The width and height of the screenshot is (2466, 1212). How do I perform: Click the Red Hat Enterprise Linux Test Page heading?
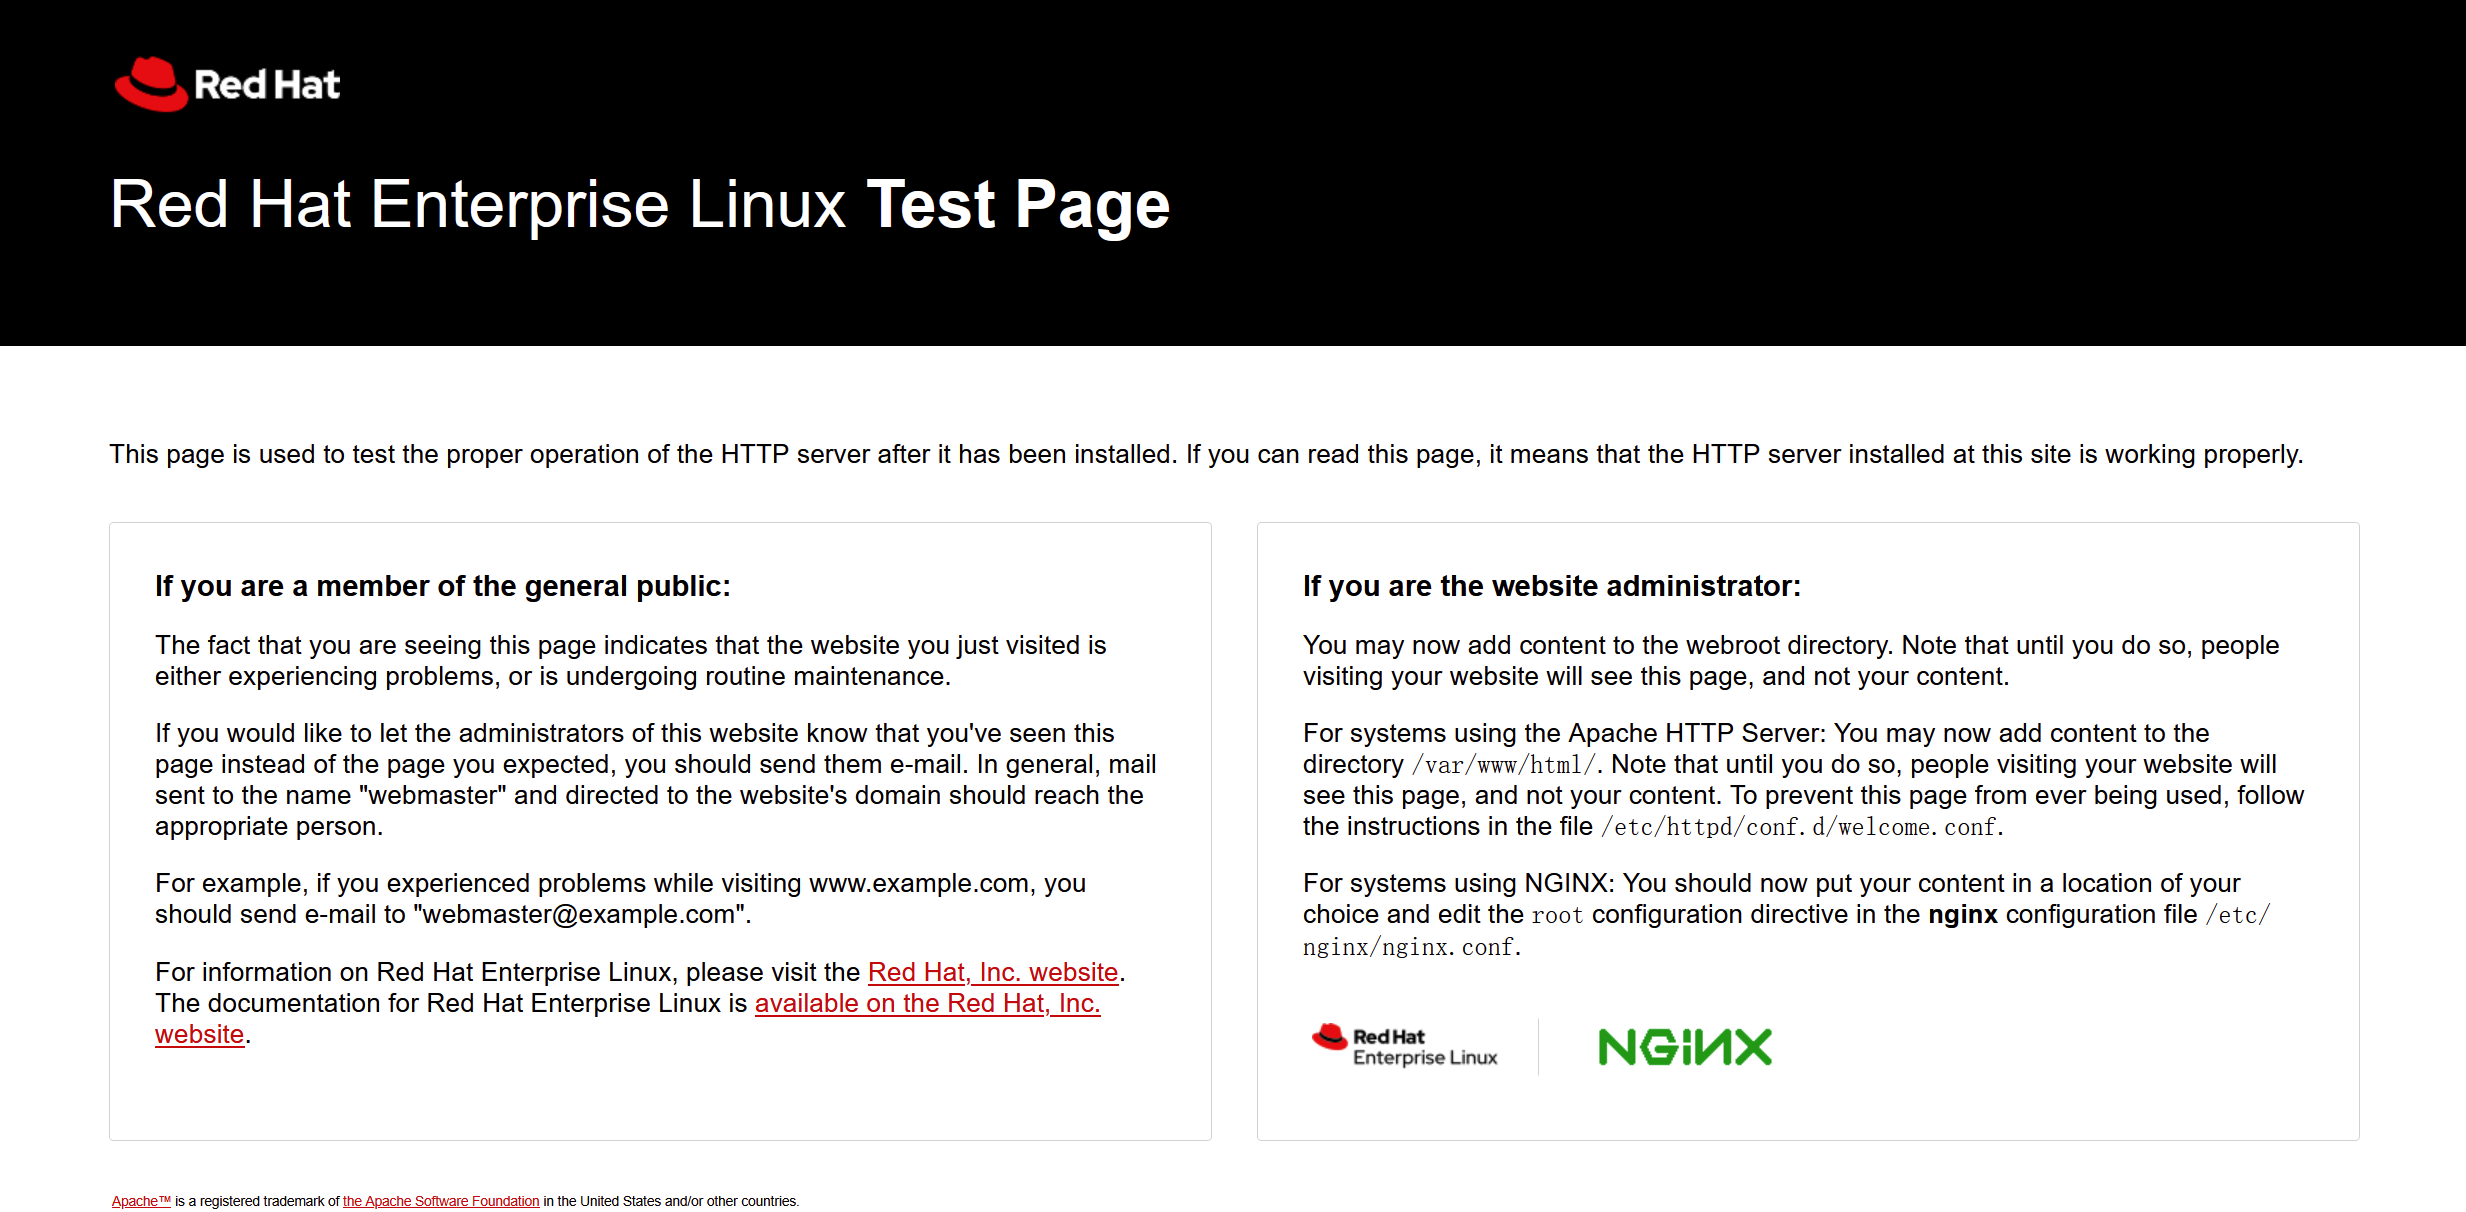click(x=639, y=205)
